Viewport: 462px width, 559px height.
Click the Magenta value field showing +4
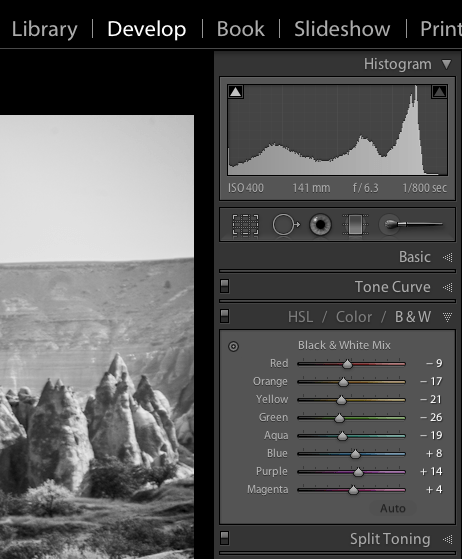click(x=434, y=489)
